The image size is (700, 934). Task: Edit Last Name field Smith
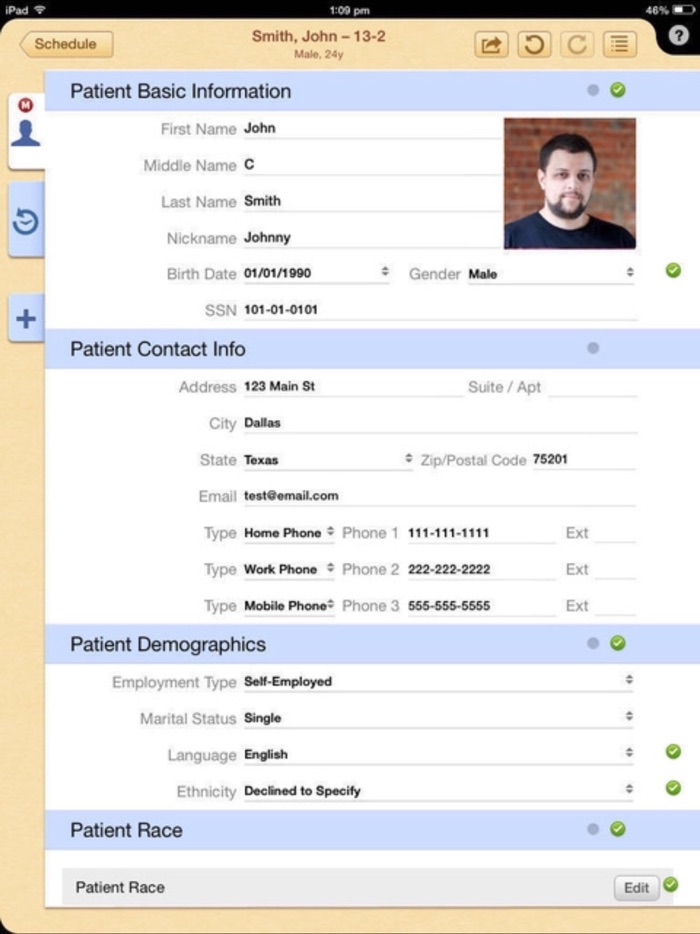(x=372, y=201)
